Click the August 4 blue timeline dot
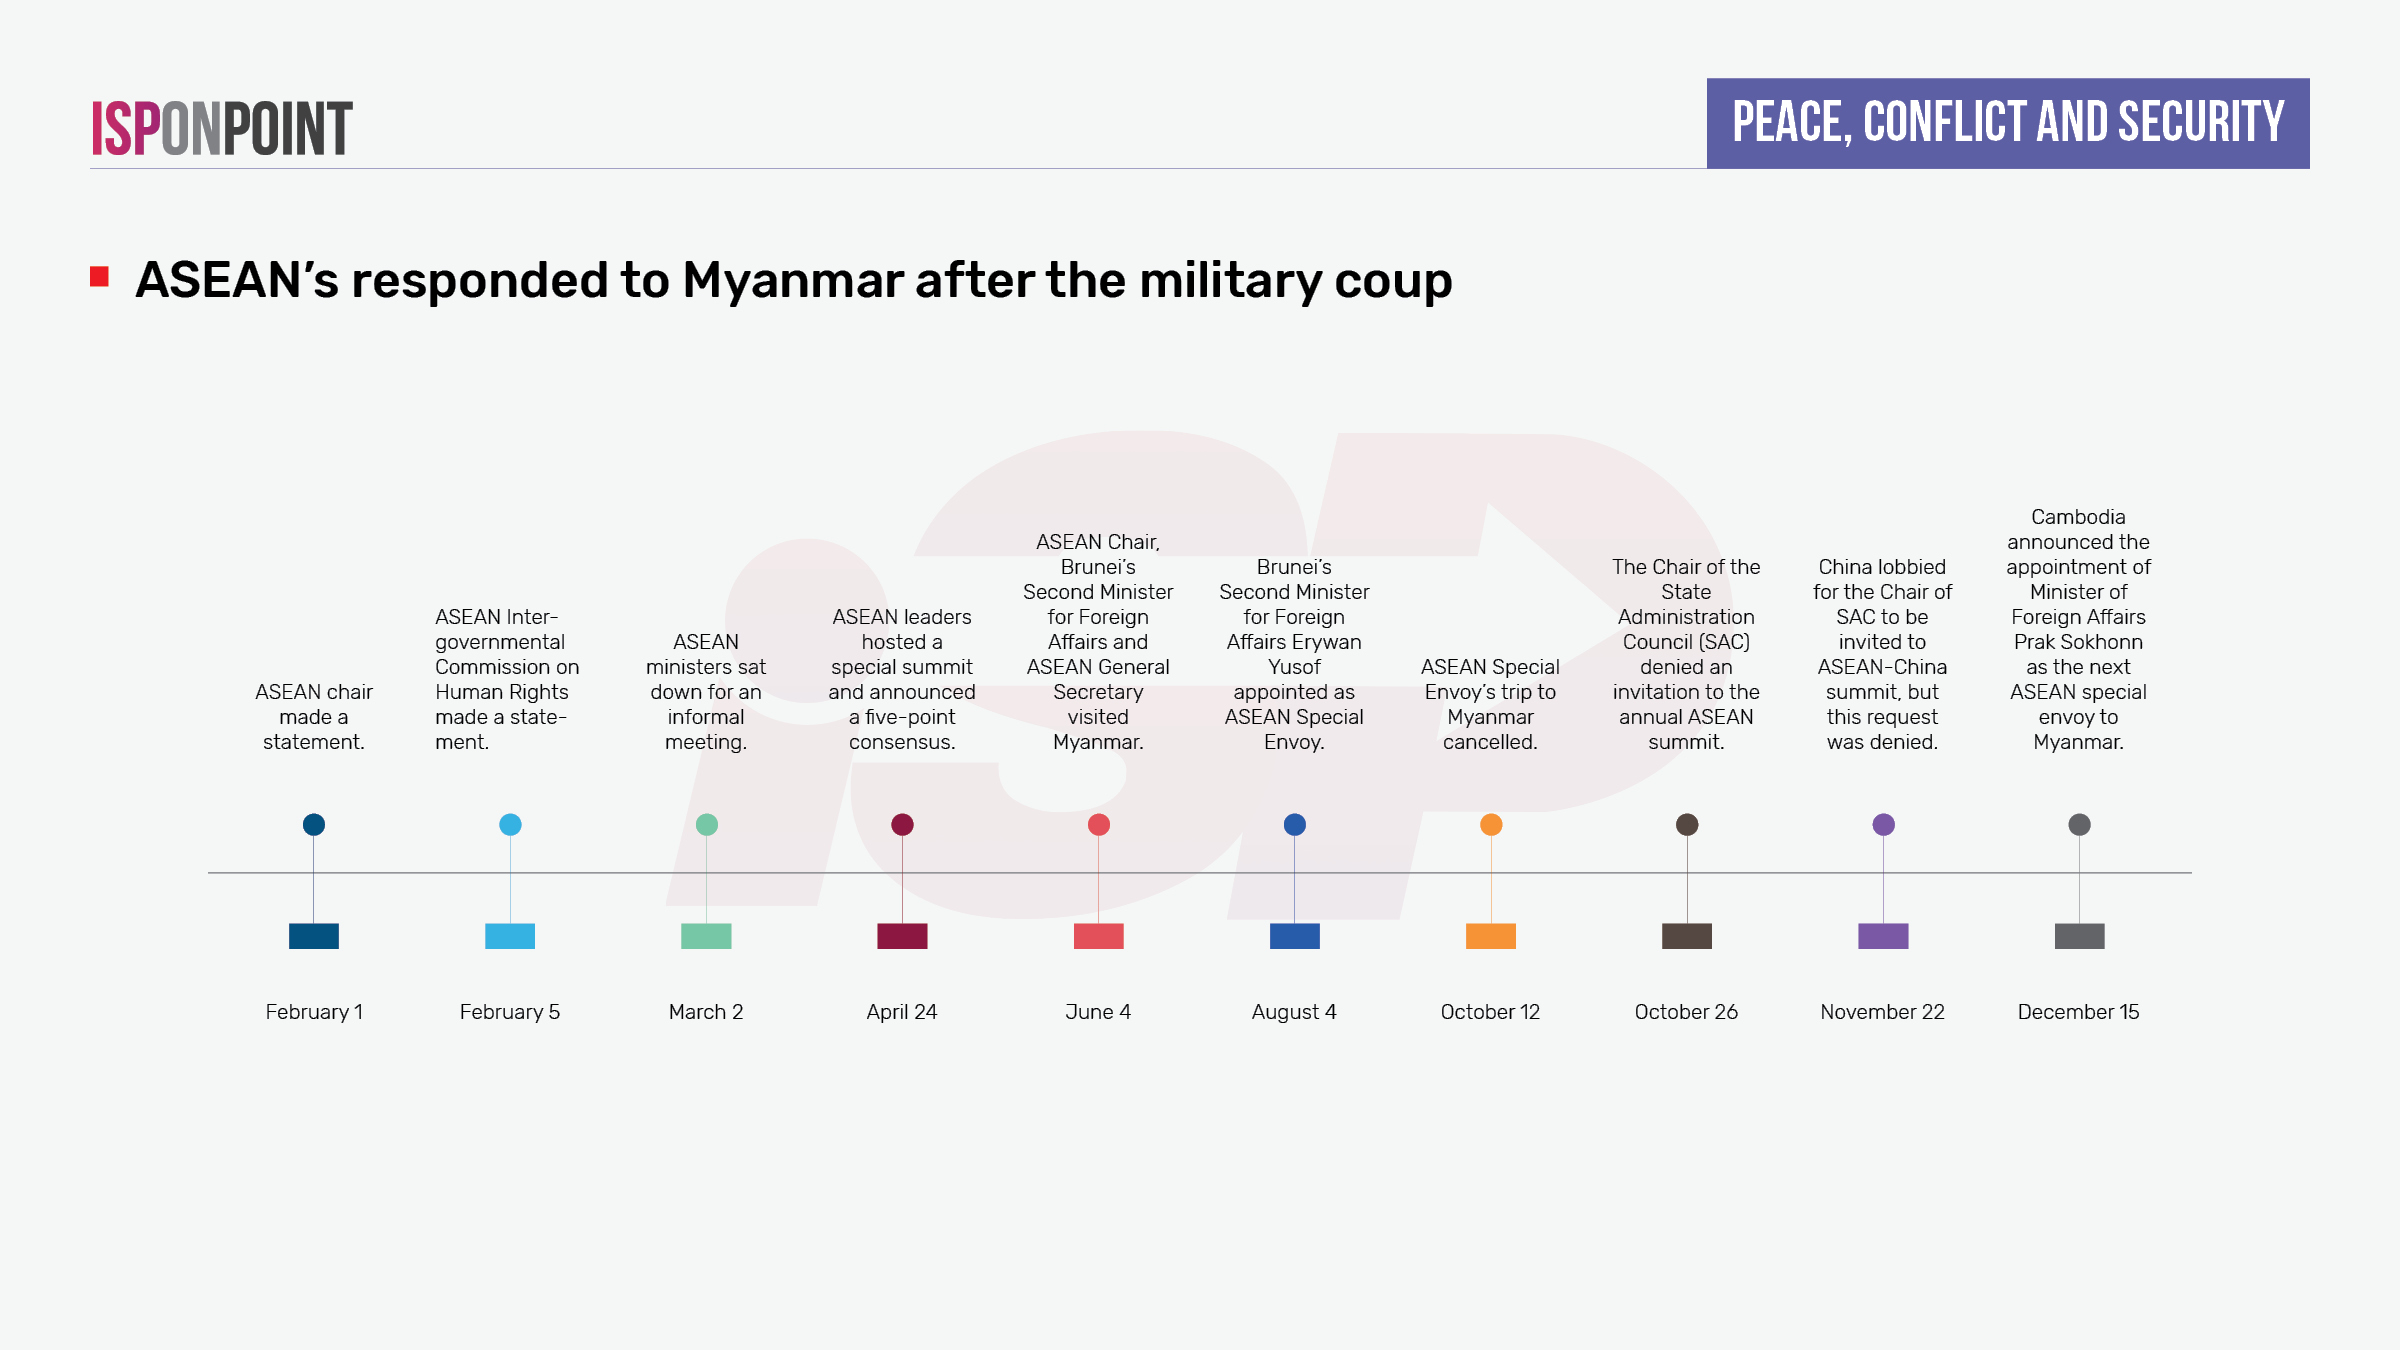 [x=1294, y=824]
